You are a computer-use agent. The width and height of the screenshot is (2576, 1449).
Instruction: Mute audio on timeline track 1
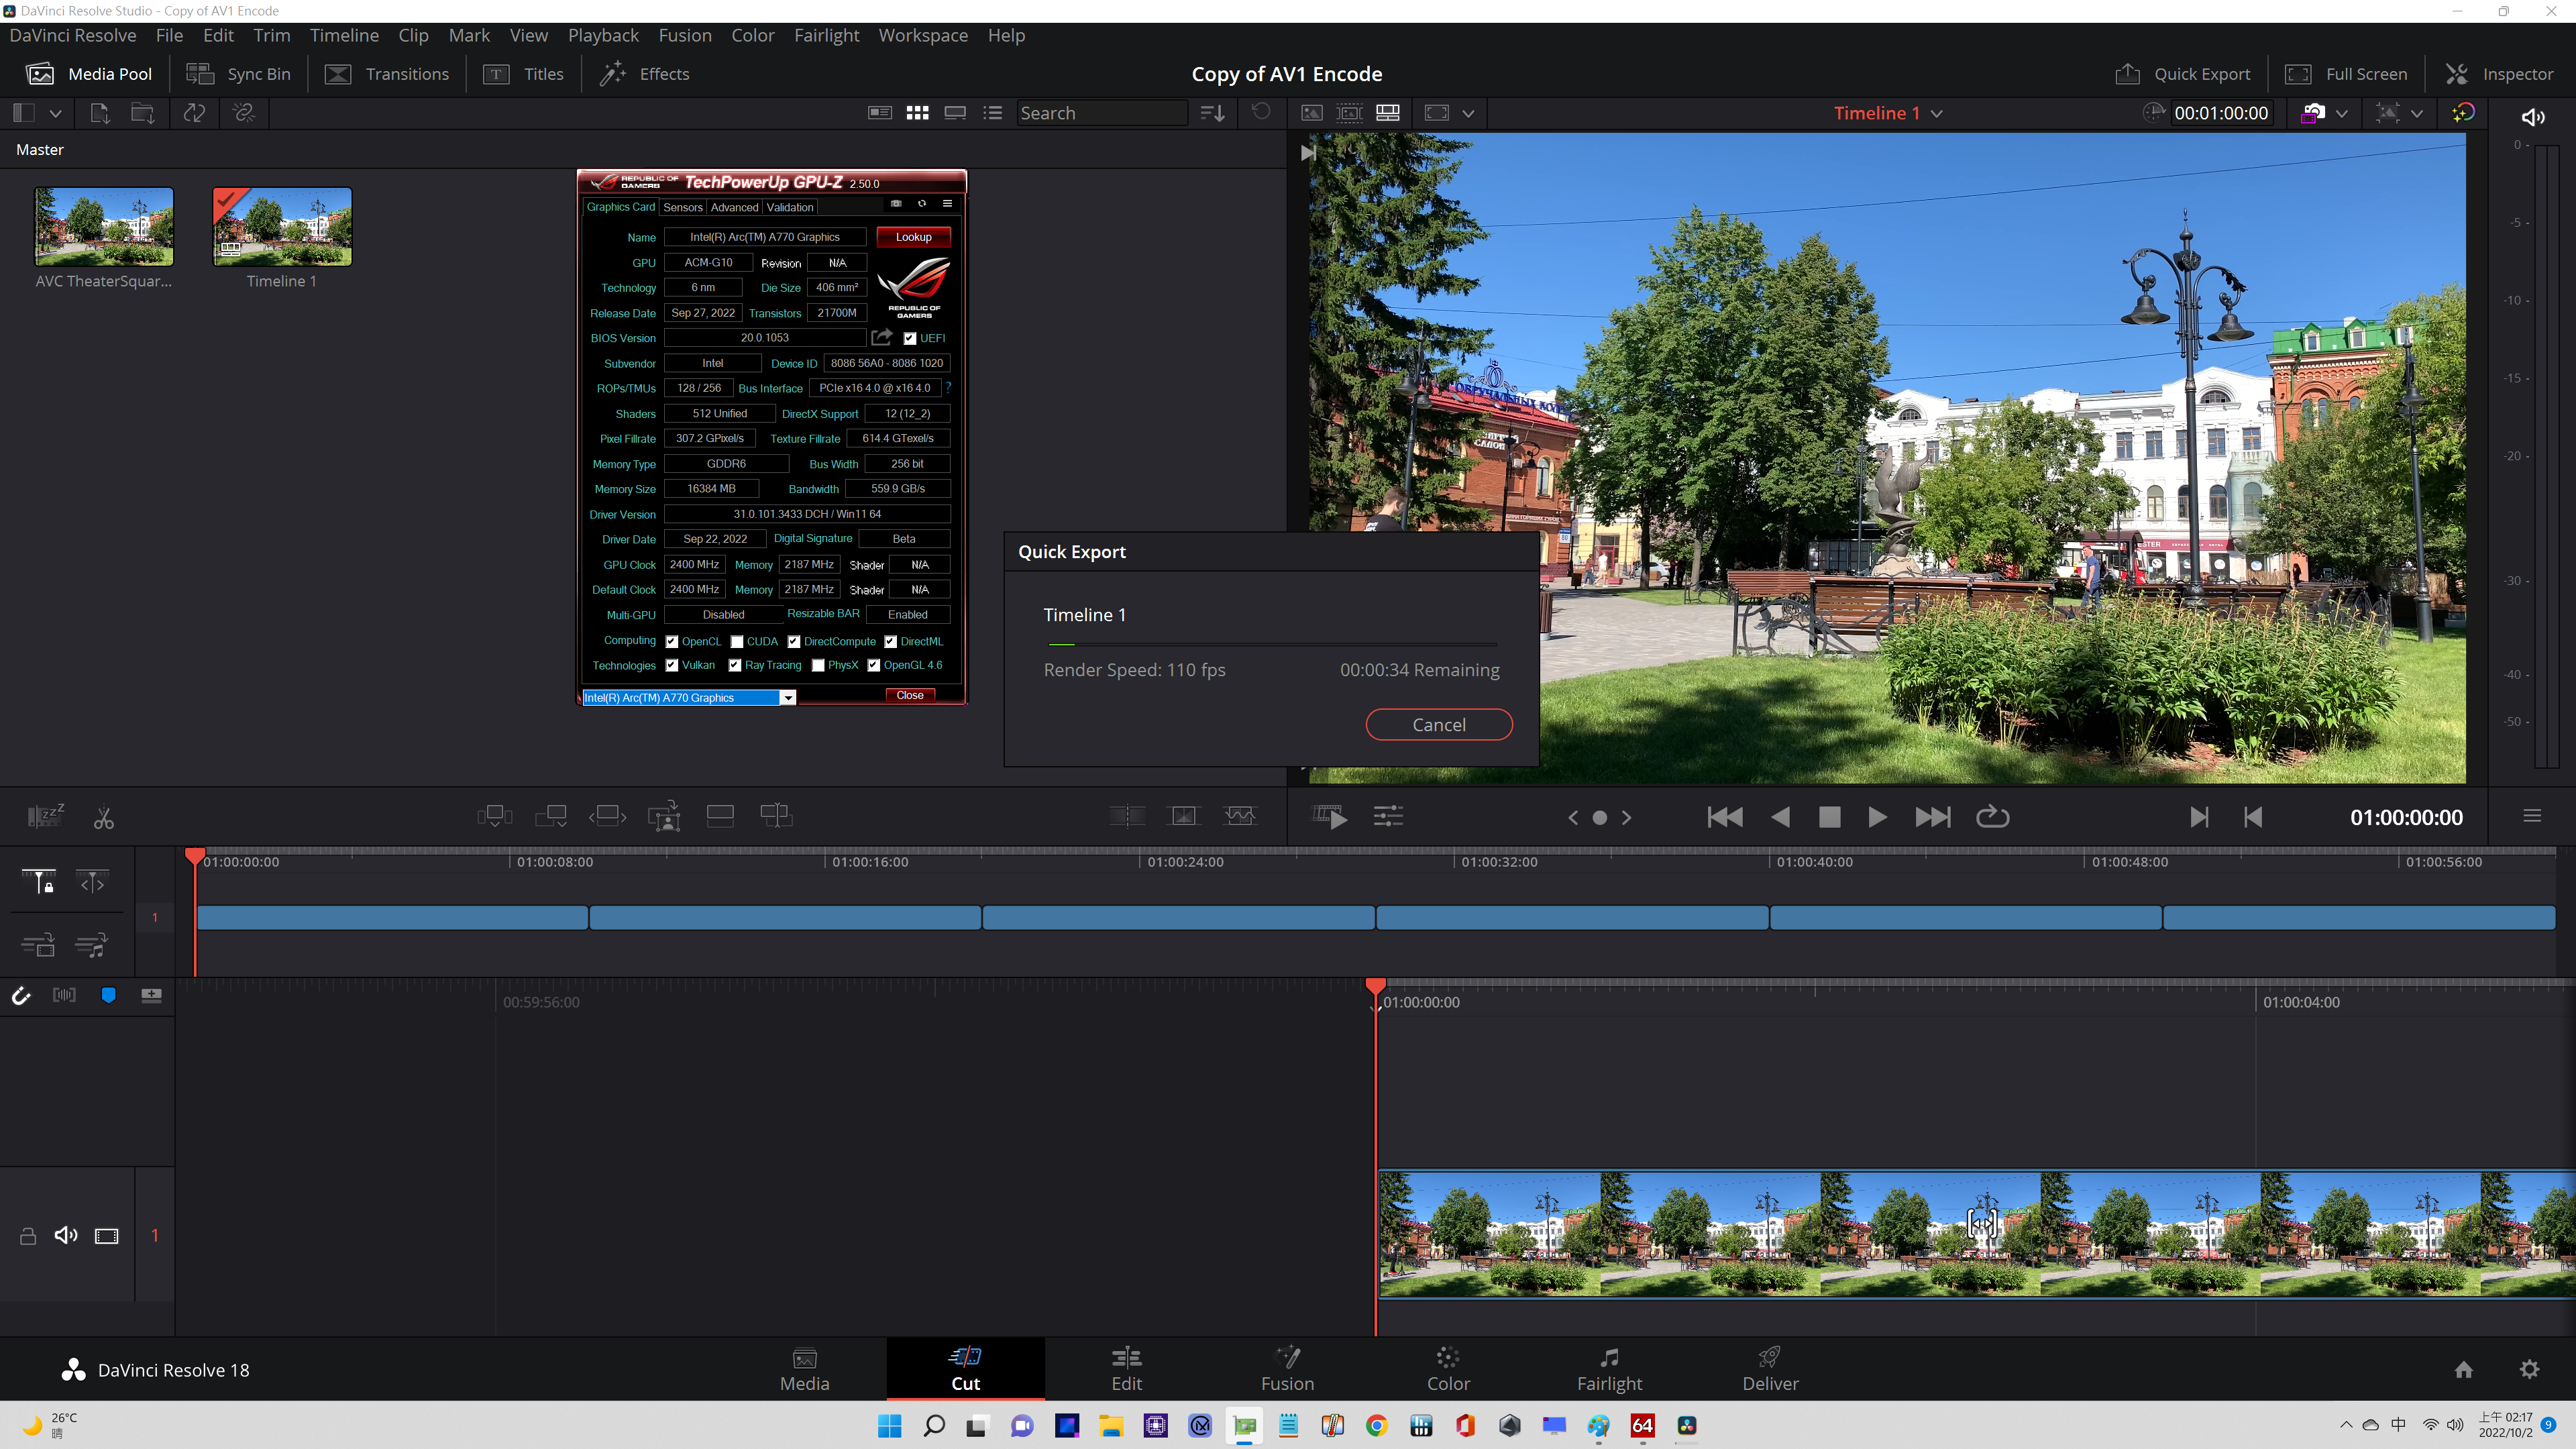pyautogui.click(x=66, y=1236)
